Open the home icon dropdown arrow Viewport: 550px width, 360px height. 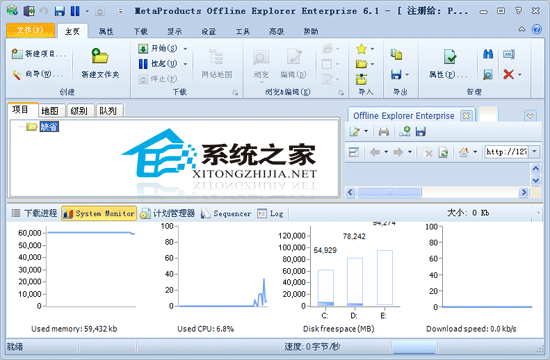(475, 152)
